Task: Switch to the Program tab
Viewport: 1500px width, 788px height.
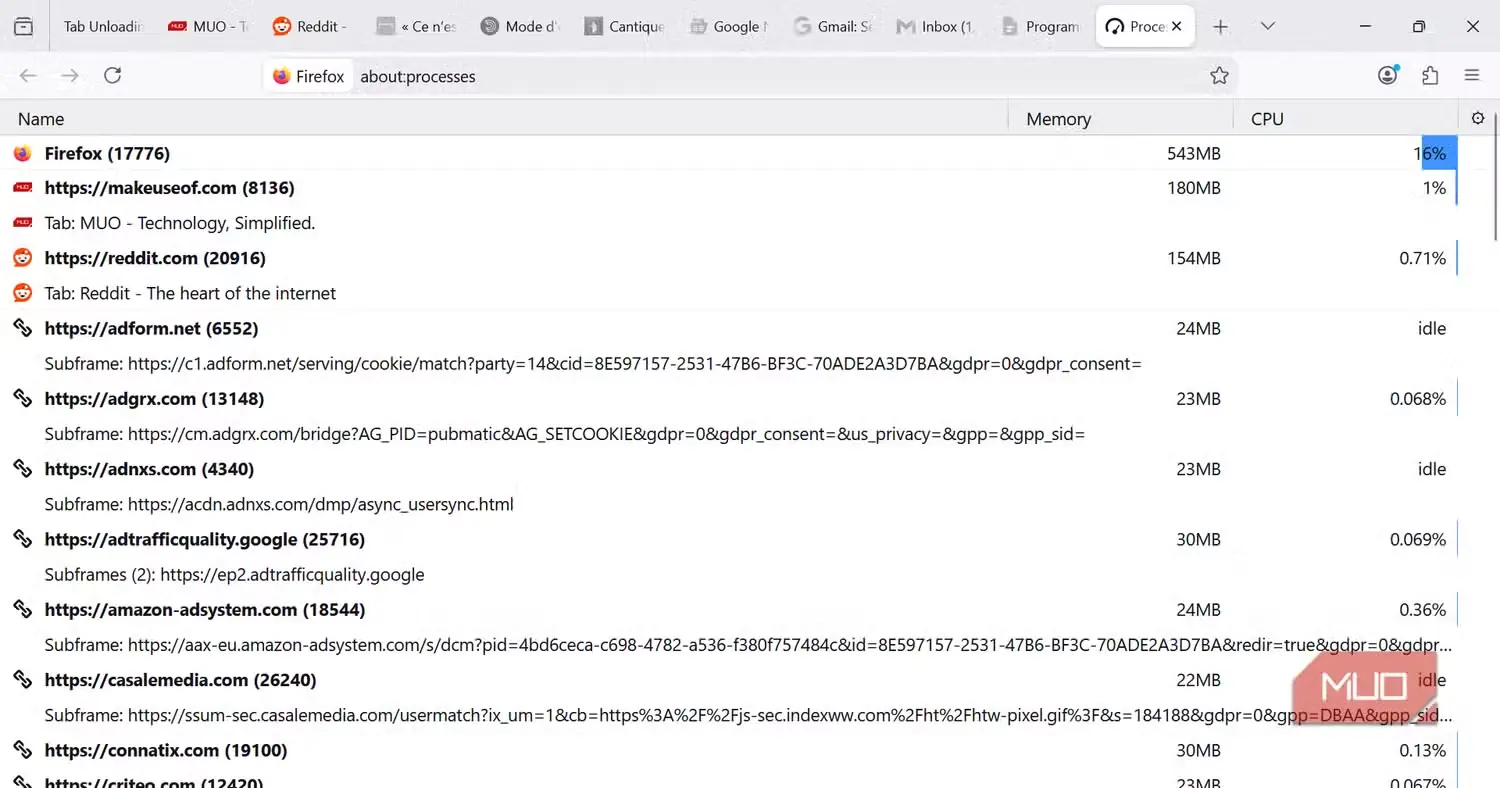Action: click(1039, 27)
